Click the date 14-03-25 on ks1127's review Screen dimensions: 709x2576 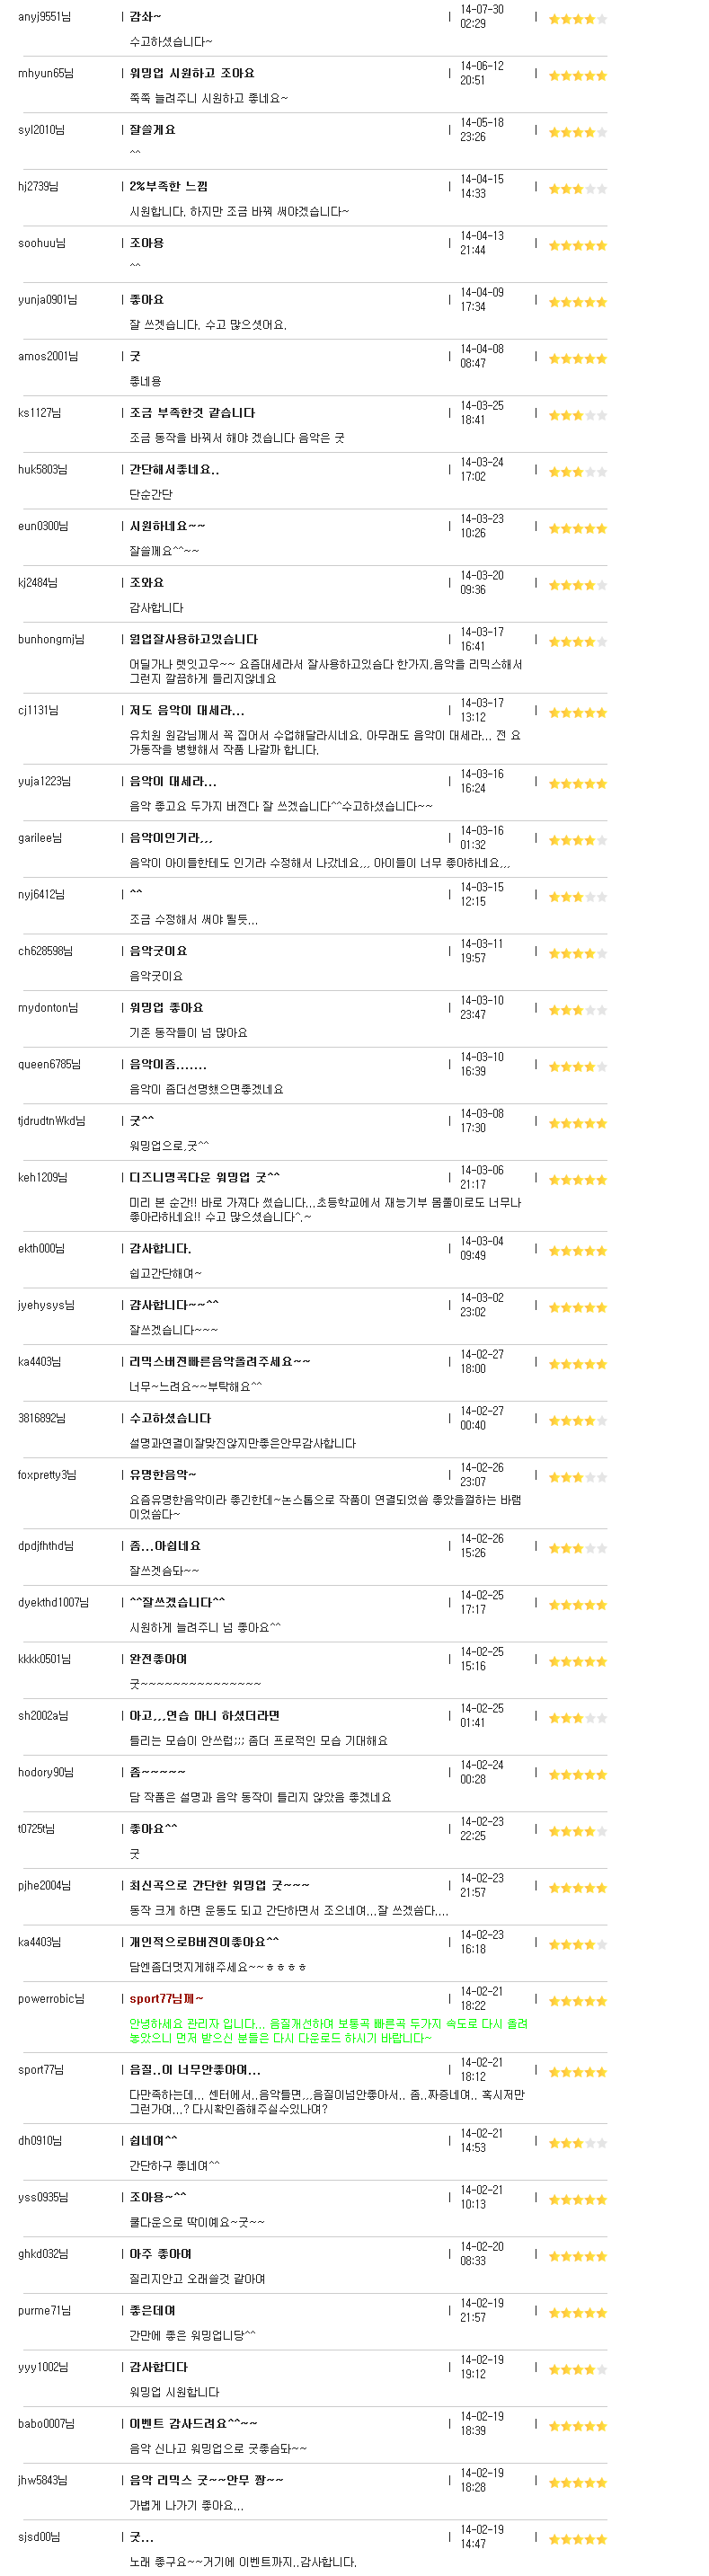pyautogui.click(x=482, y=406)
